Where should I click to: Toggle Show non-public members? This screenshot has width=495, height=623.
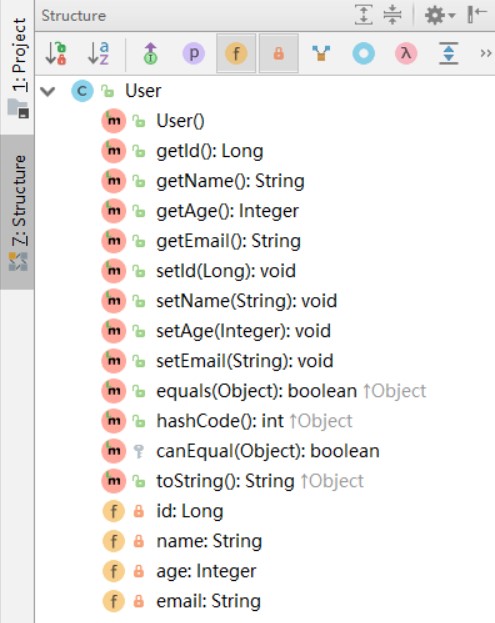click(x=278, y=53)
